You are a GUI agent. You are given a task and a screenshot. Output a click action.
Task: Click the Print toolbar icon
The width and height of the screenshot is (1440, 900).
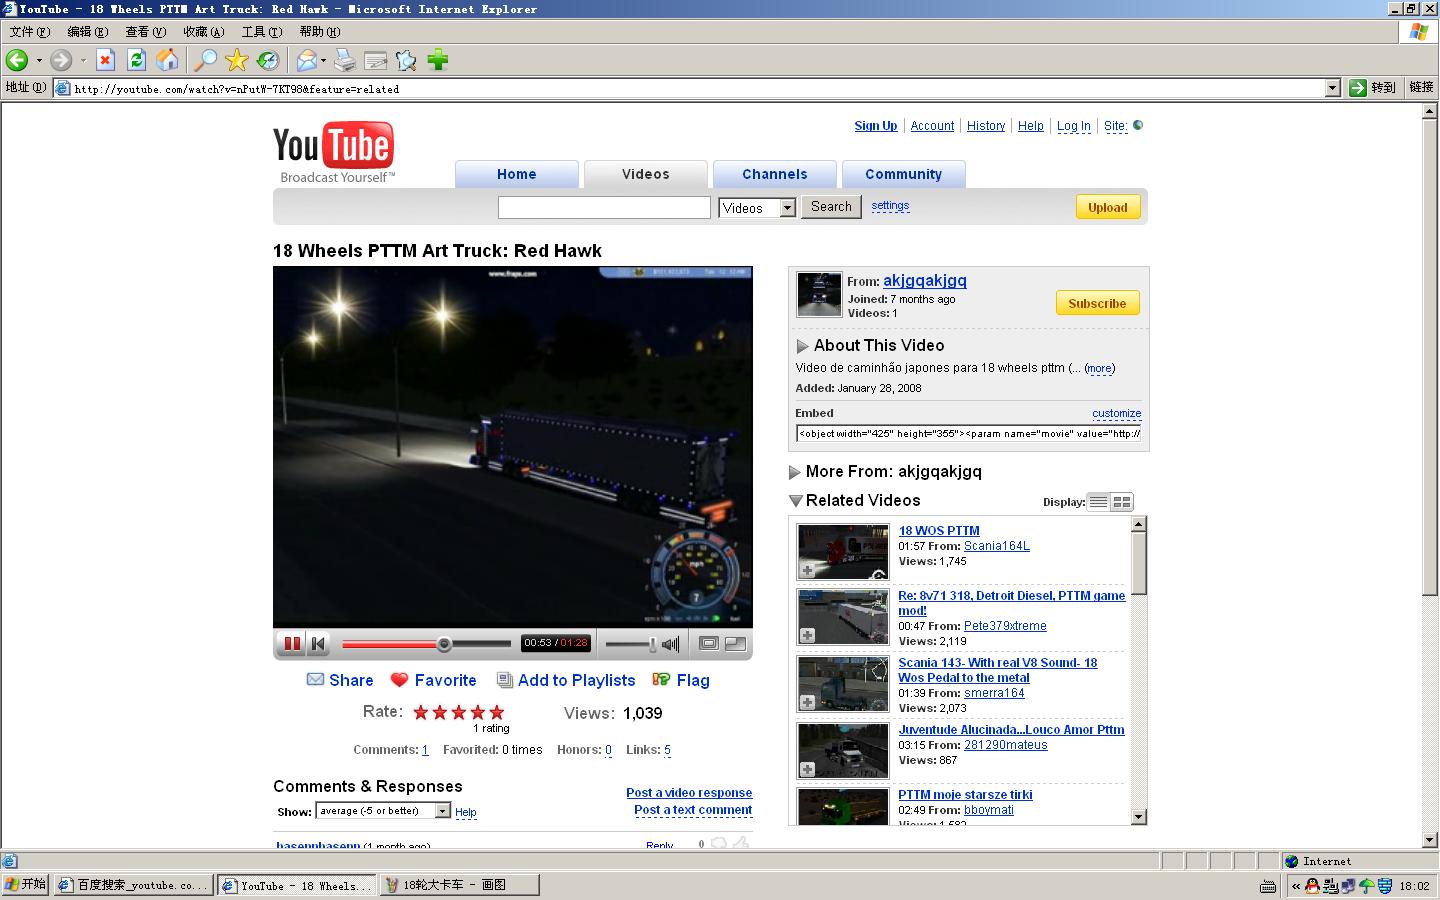pos(345,61)
